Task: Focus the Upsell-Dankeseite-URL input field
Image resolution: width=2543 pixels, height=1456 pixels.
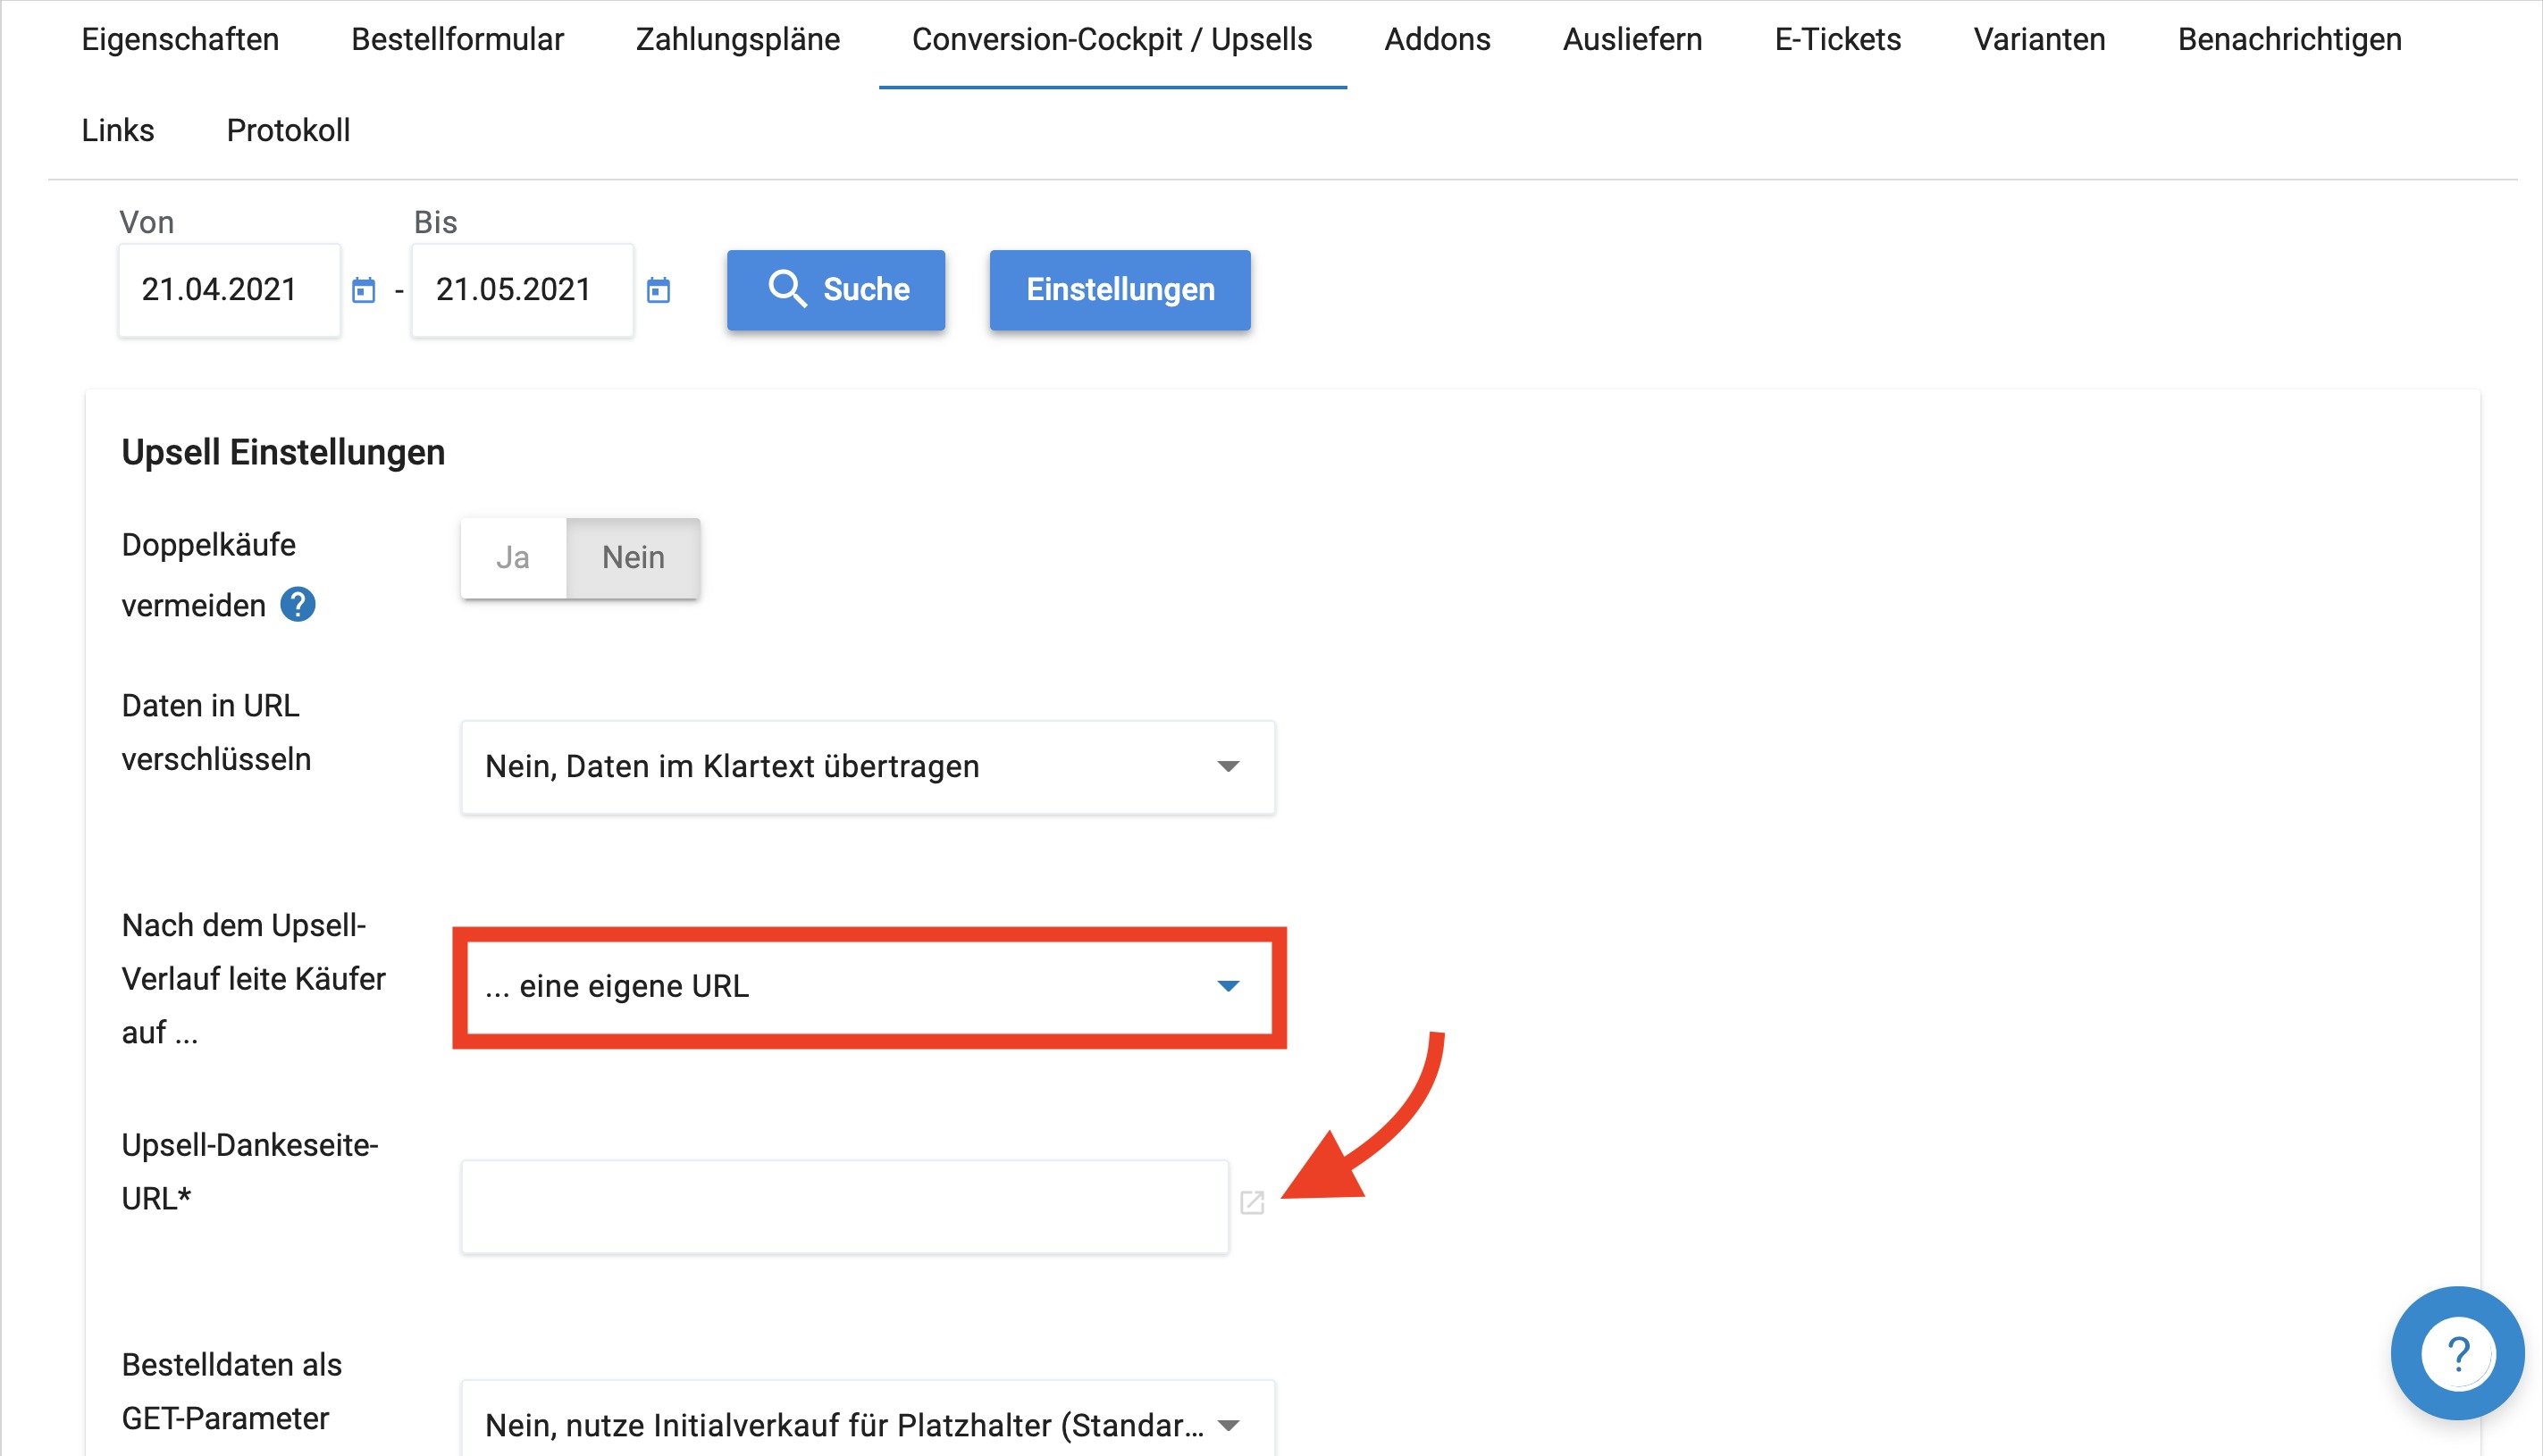Action: 845,1206
